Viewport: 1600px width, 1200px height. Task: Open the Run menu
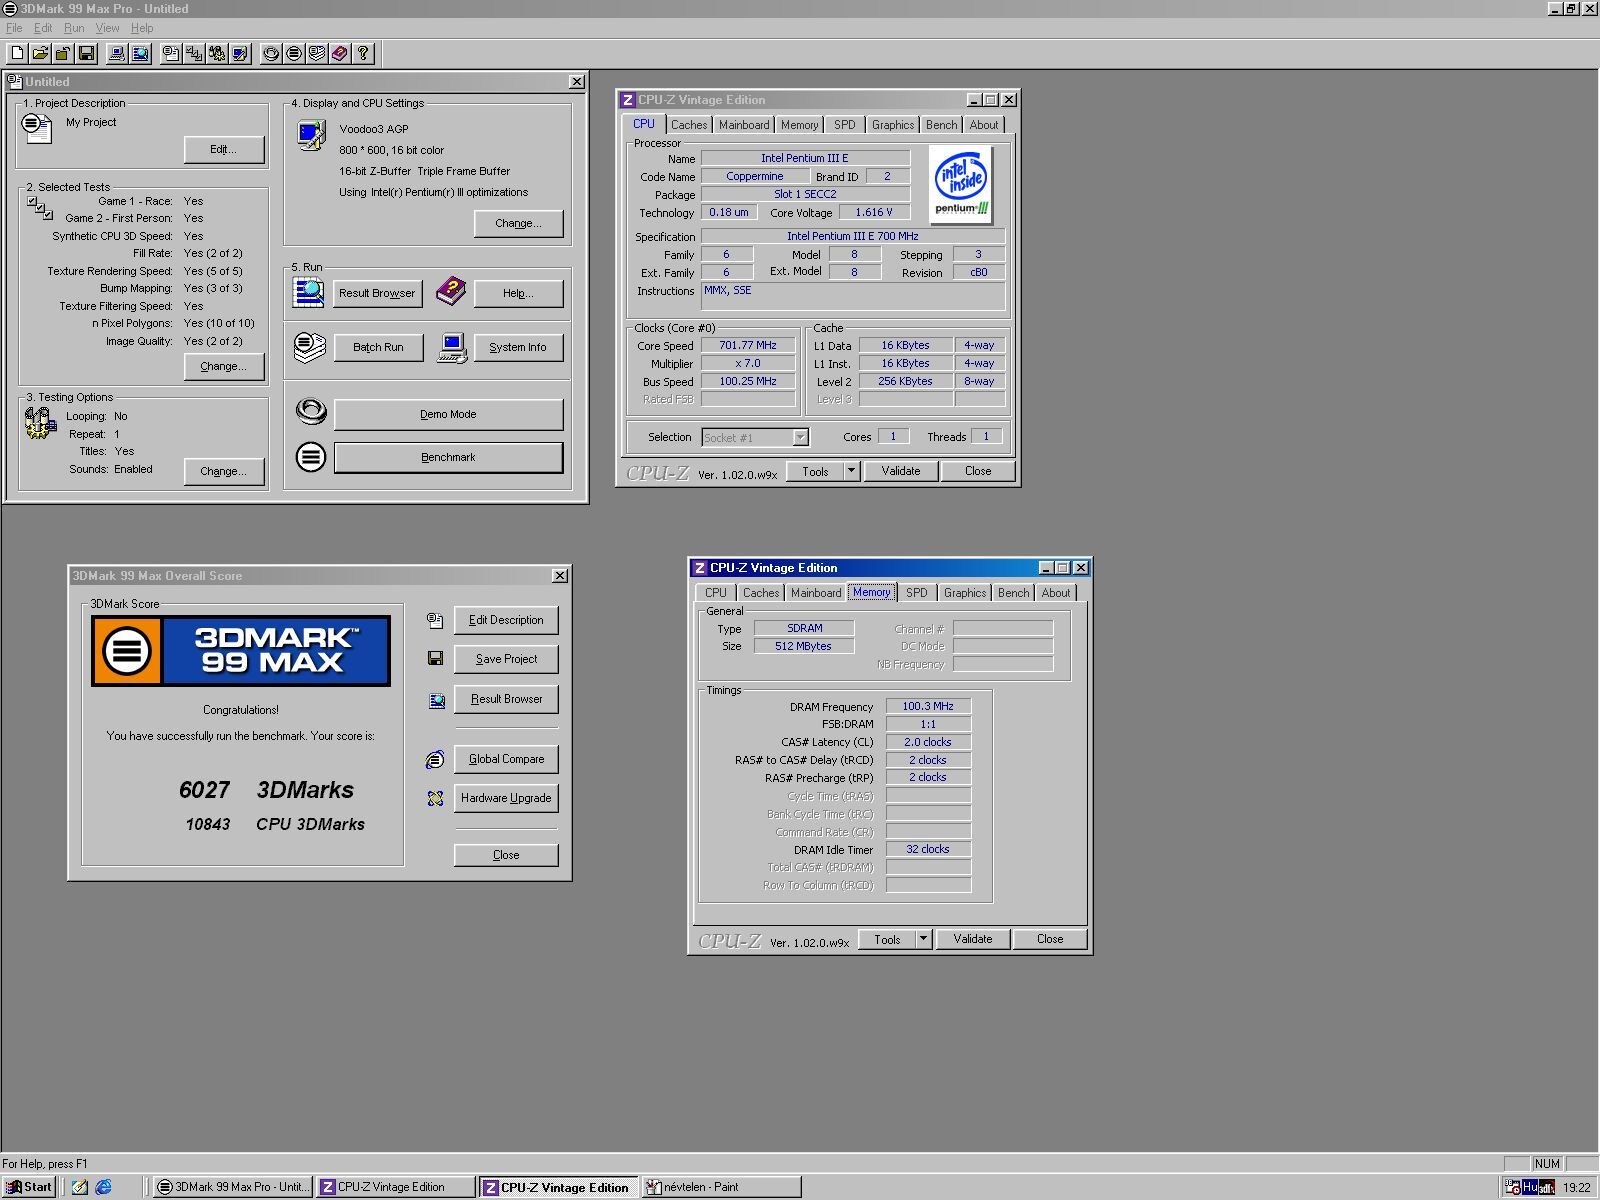(x=74, y=28)
